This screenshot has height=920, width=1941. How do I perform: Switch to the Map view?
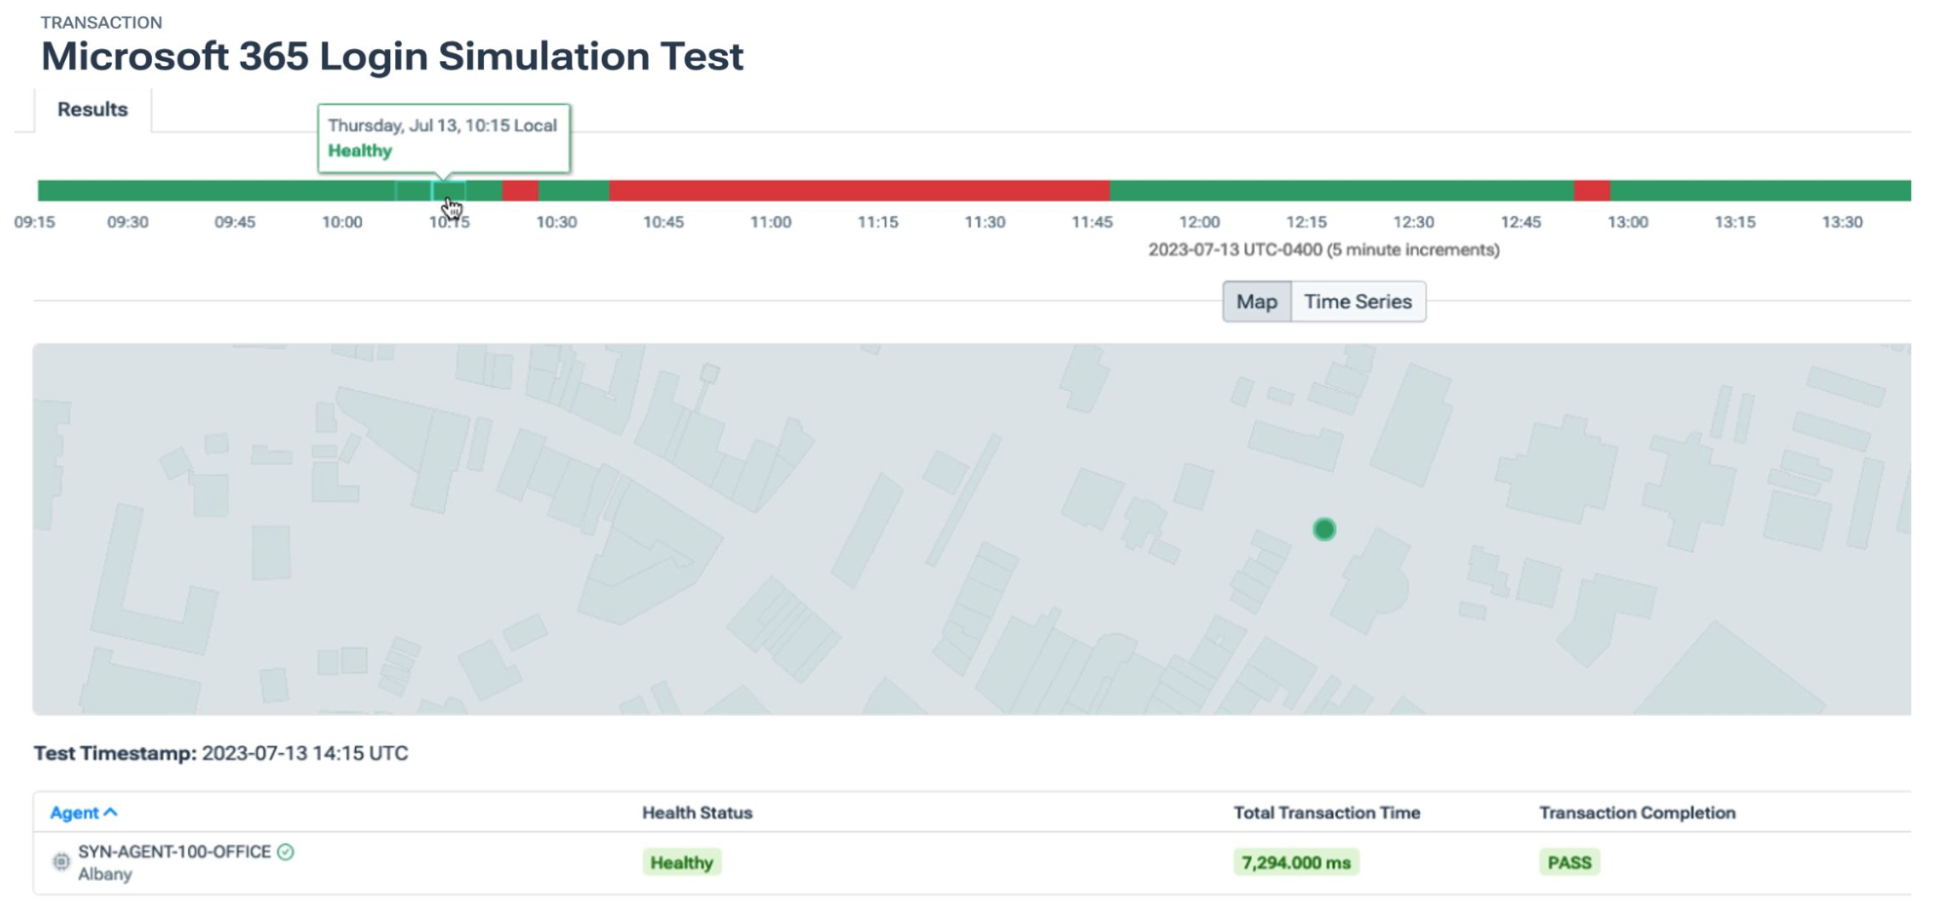[1257, 302]
